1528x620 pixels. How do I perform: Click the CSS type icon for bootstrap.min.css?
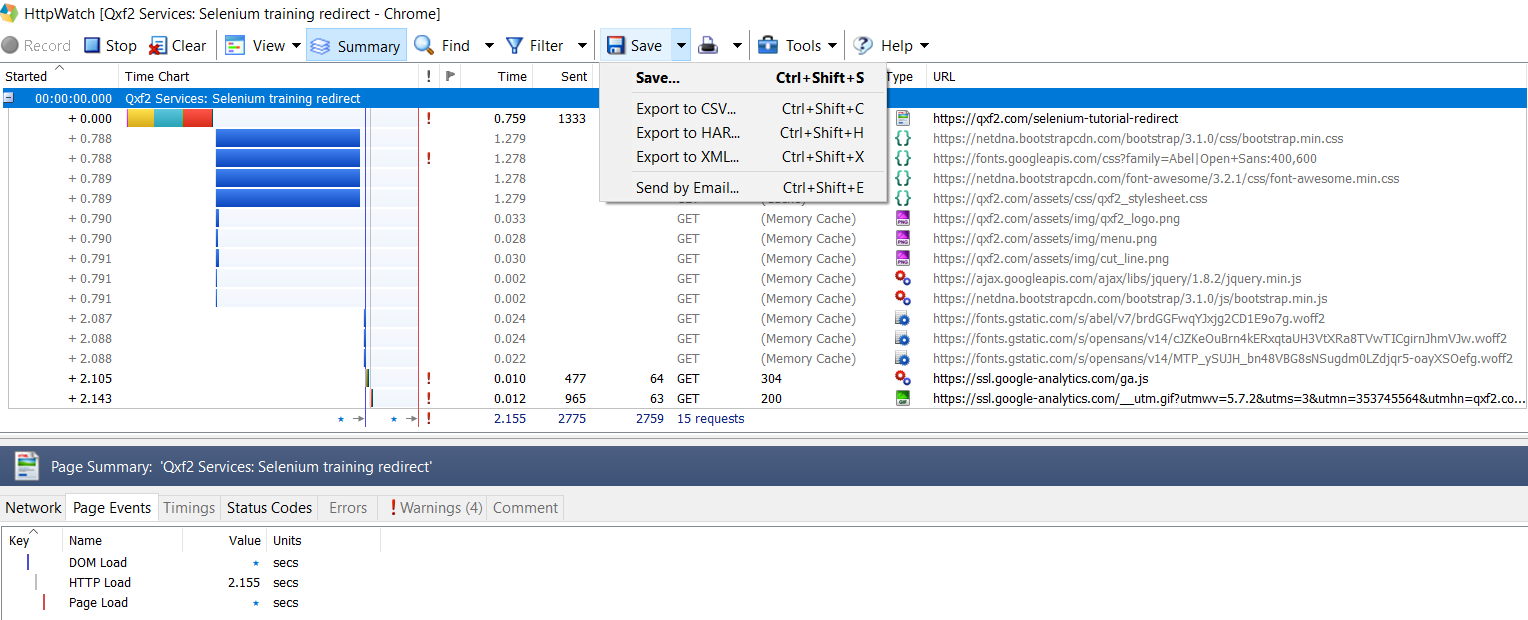(x=903, y=139)
